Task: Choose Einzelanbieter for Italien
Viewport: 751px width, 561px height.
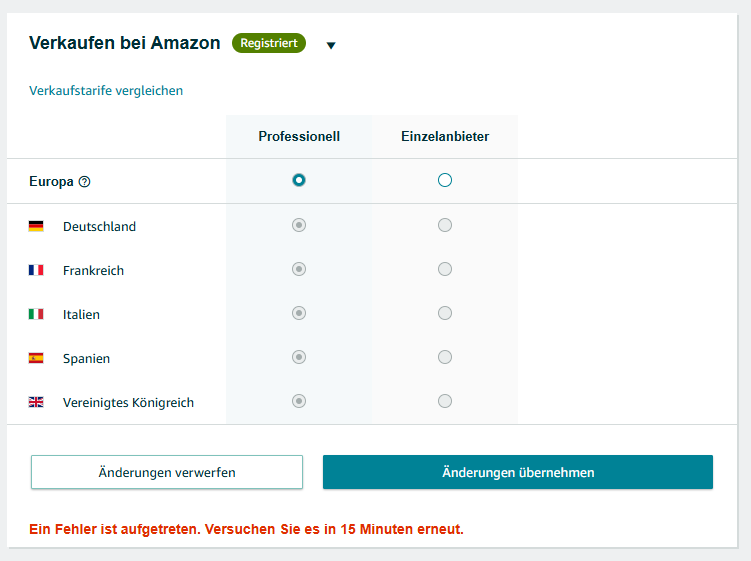Action: 445,313
